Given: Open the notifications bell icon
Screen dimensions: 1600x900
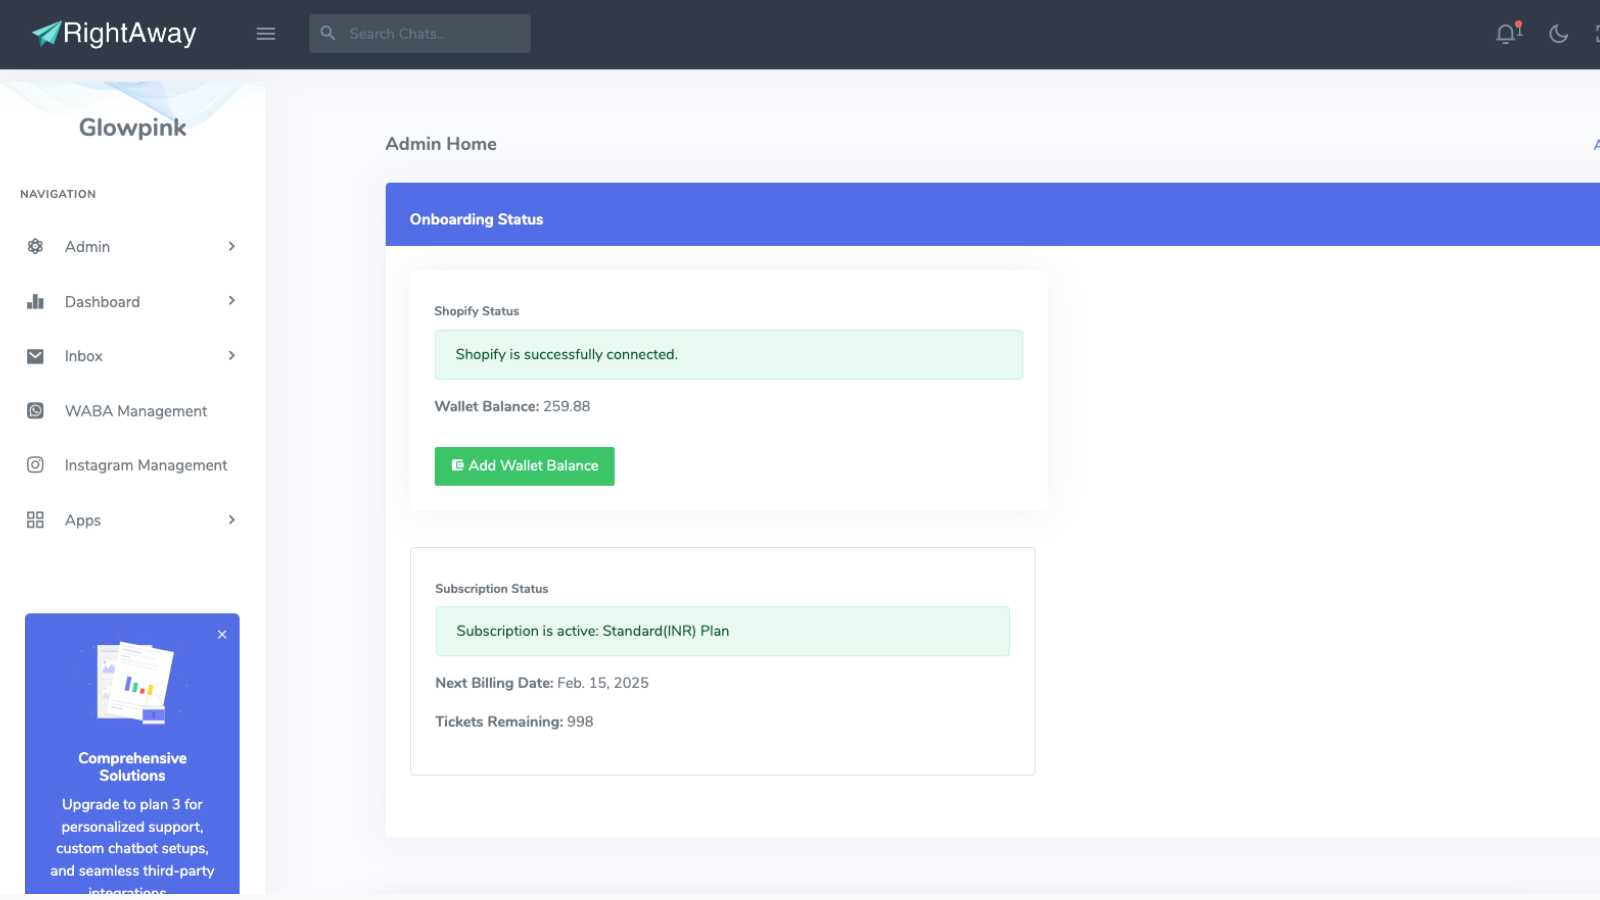Looking at the screenshot, I should [x=1505, y=33].
